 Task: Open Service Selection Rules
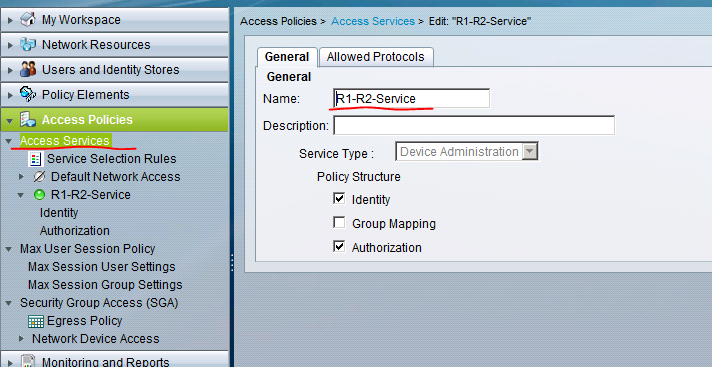click(112, 159)
